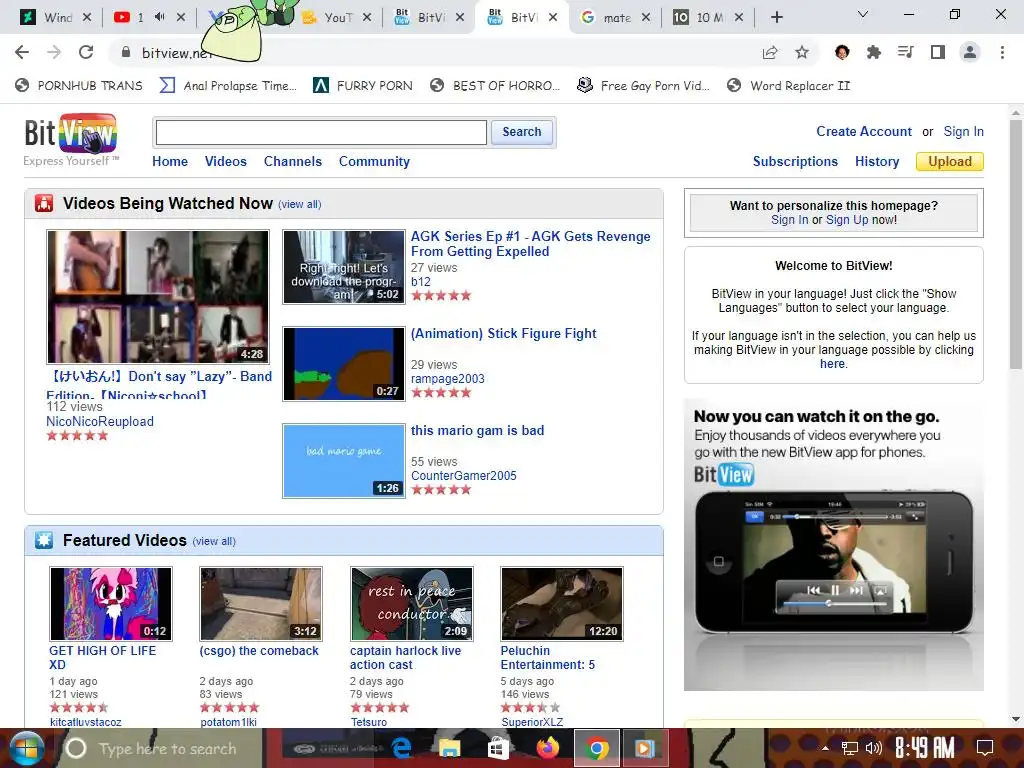Viewport: 1024px width, 768px height.
Task: Open the PORNHUB TRANS bookmark
Action: (79, 86)
